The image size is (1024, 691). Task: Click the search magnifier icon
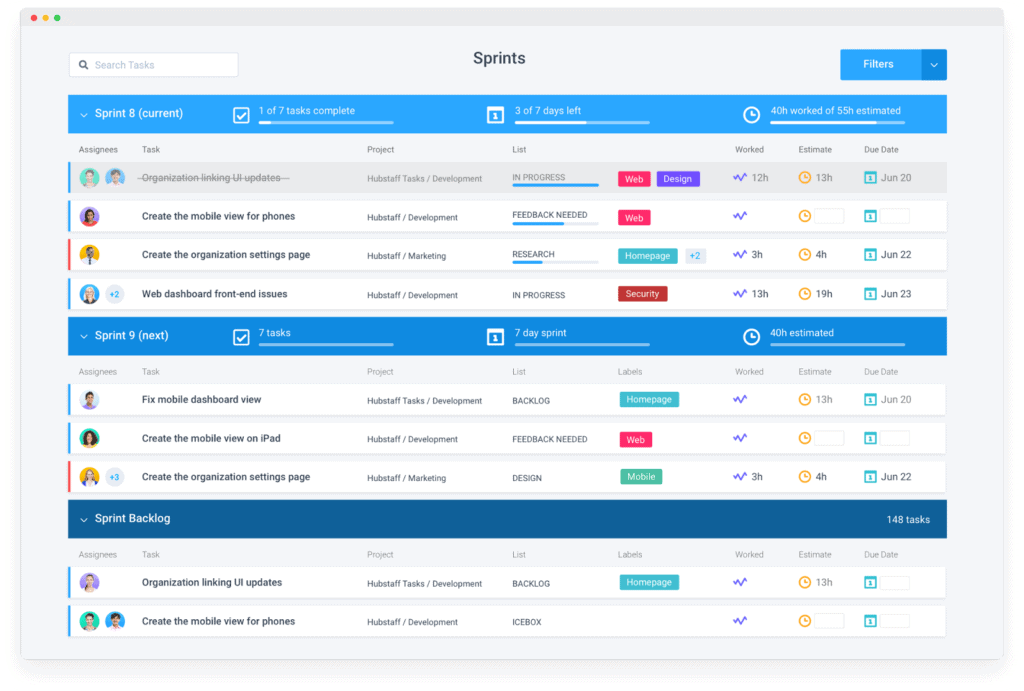click(x=83, y=64)
